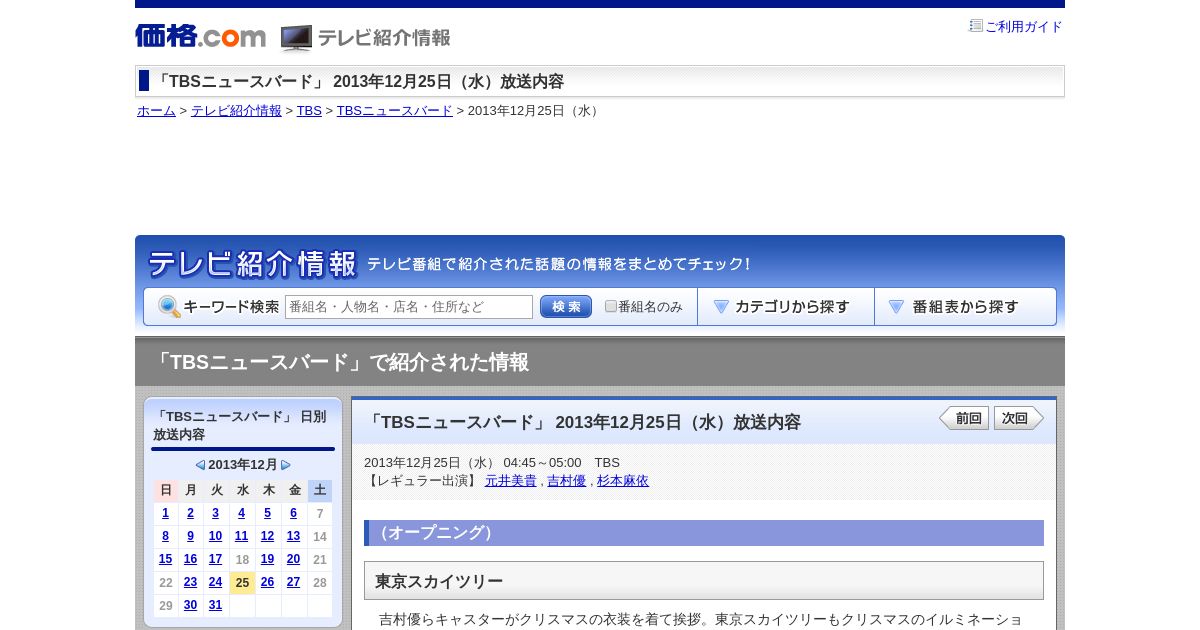Focus the keyword search input field
1200x630 pixels.
(x=409, y=307)
